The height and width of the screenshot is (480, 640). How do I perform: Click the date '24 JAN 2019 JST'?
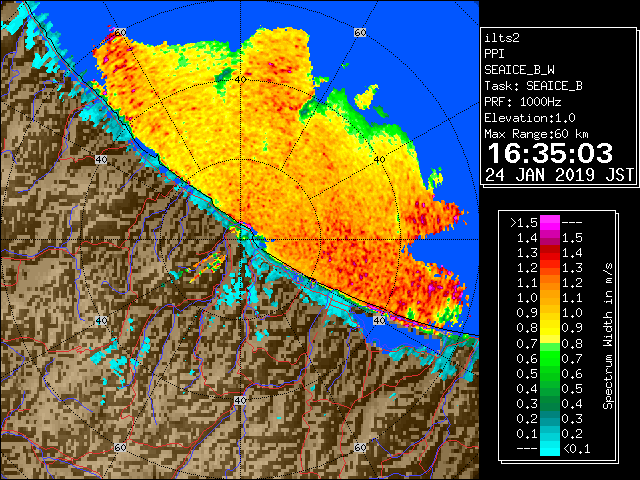559,175
